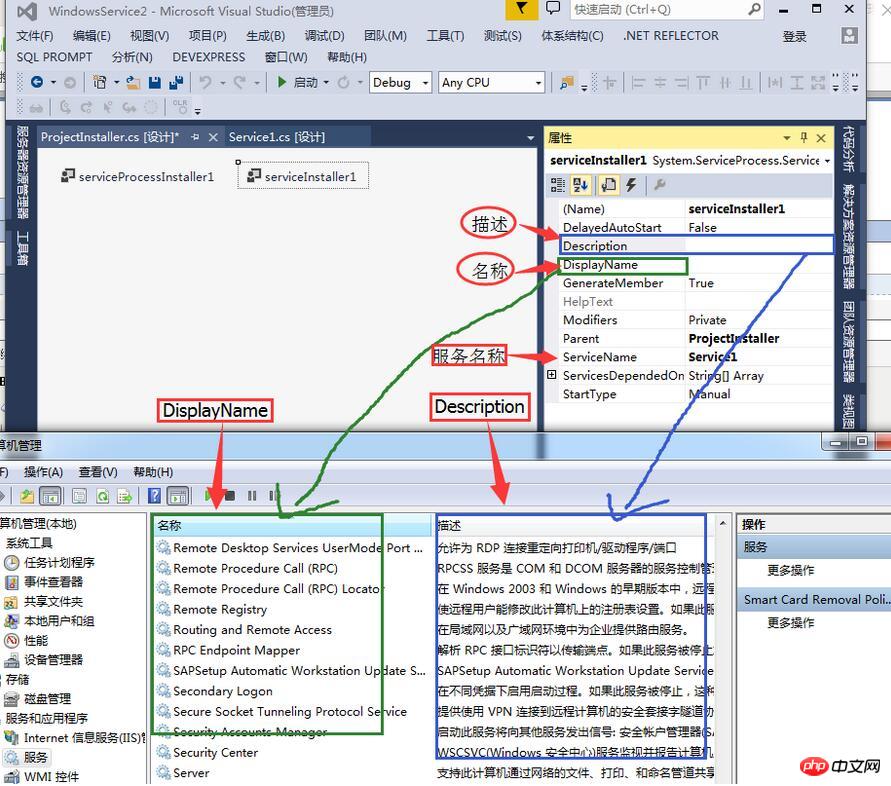This screenshot has height=786, width=891.
Task: Open the Properties object selector dropdown
Action: point(827,161)
